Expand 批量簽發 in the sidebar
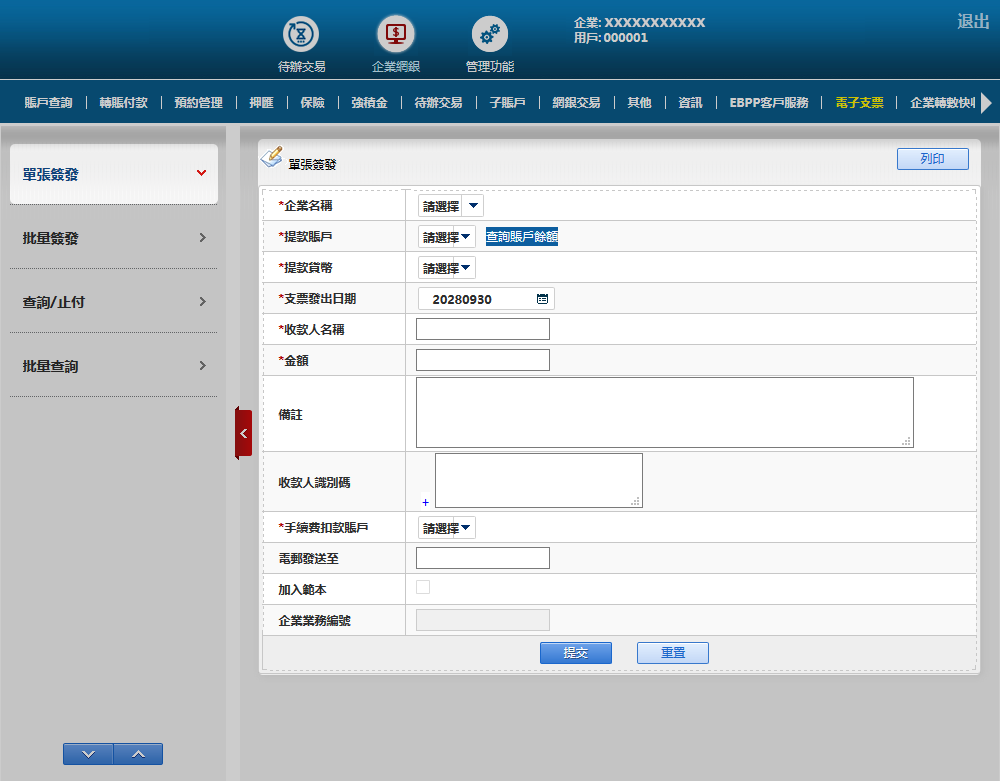The height and width of the screenshot is (781, 1000). pos(113,238)
